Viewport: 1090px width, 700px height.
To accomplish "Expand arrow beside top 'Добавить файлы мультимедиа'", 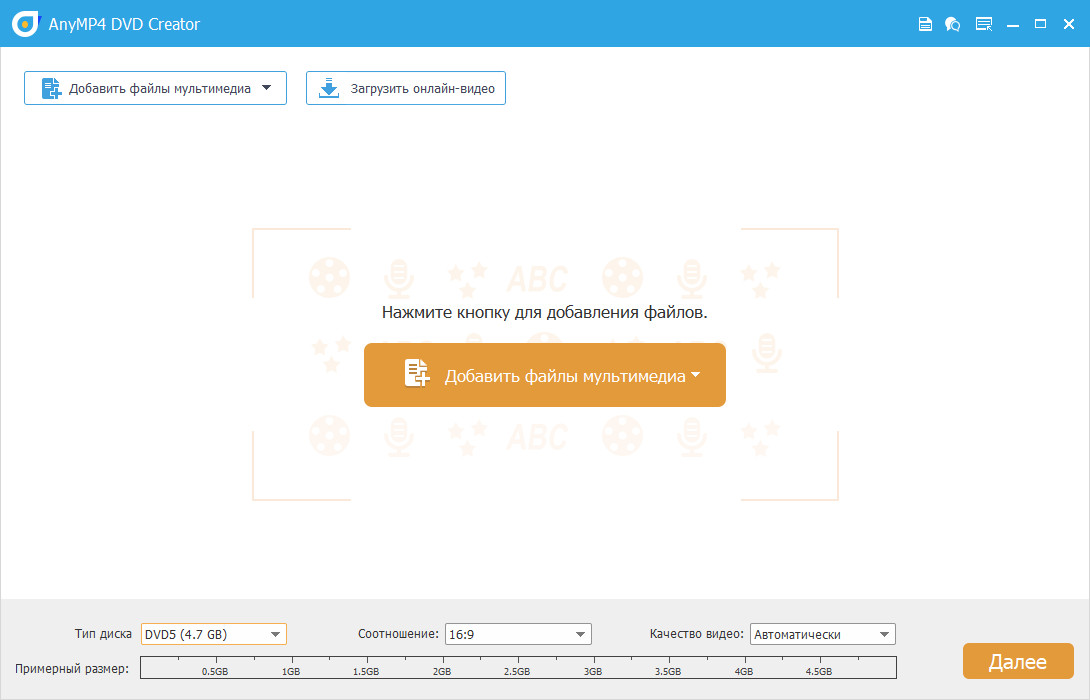I will [267, 88].
